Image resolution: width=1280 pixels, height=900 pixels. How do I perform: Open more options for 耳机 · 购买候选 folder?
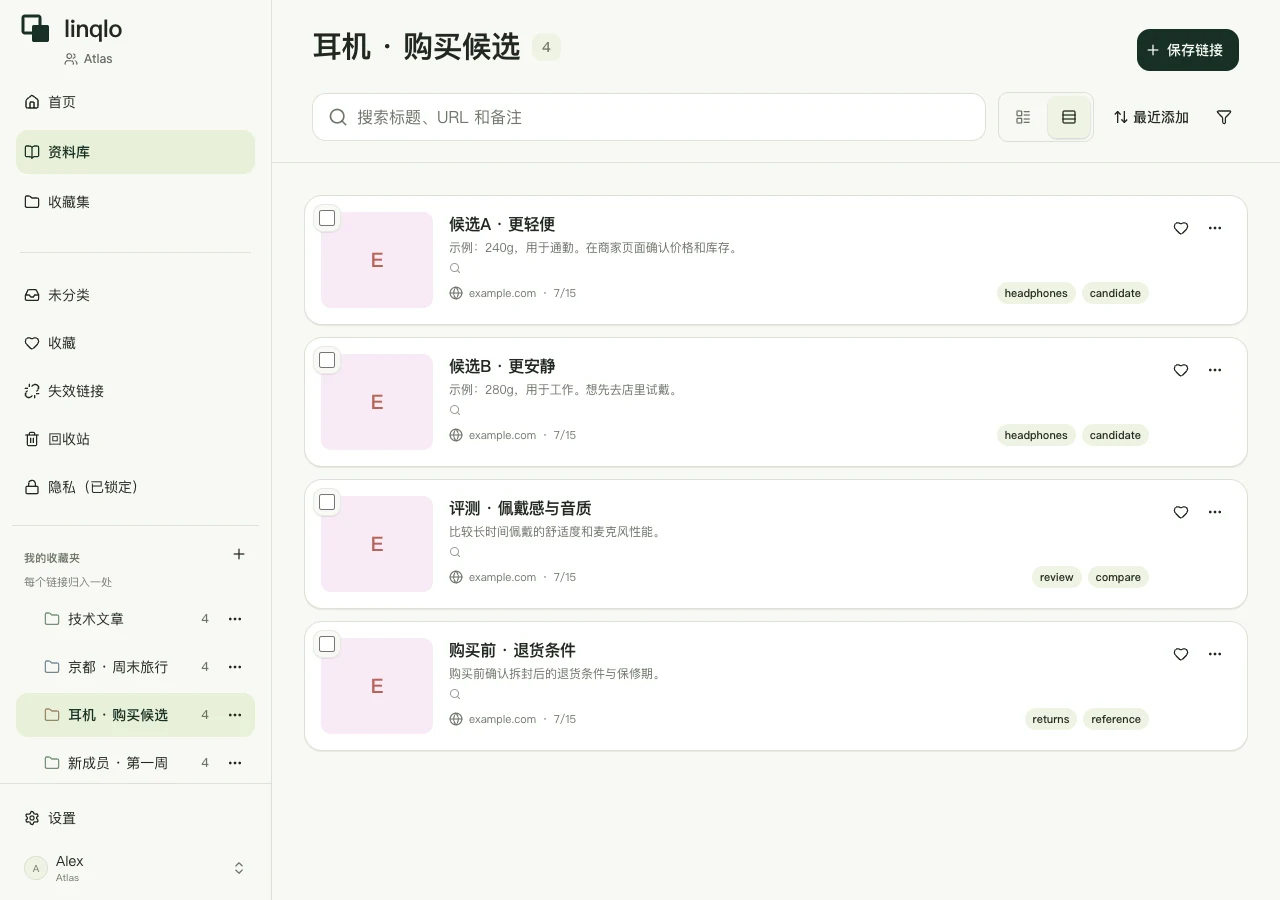click(235, 715)
